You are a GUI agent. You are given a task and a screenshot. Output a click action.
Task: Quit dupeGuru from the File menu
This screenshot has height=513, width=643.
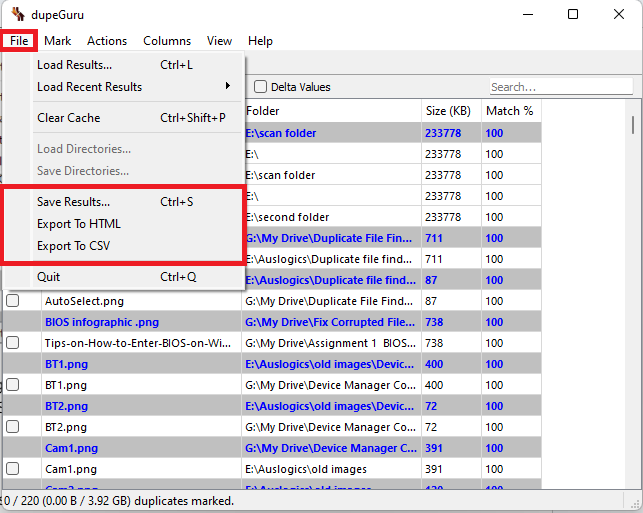[49, 277]
